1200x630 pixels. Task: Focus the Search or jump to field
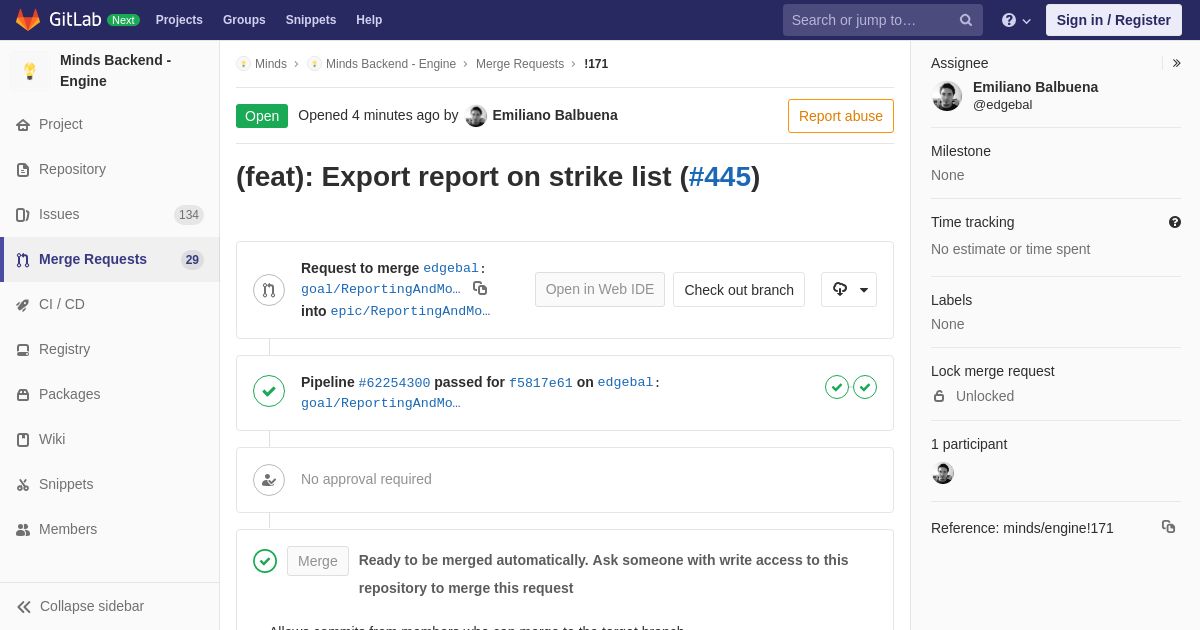870,20
